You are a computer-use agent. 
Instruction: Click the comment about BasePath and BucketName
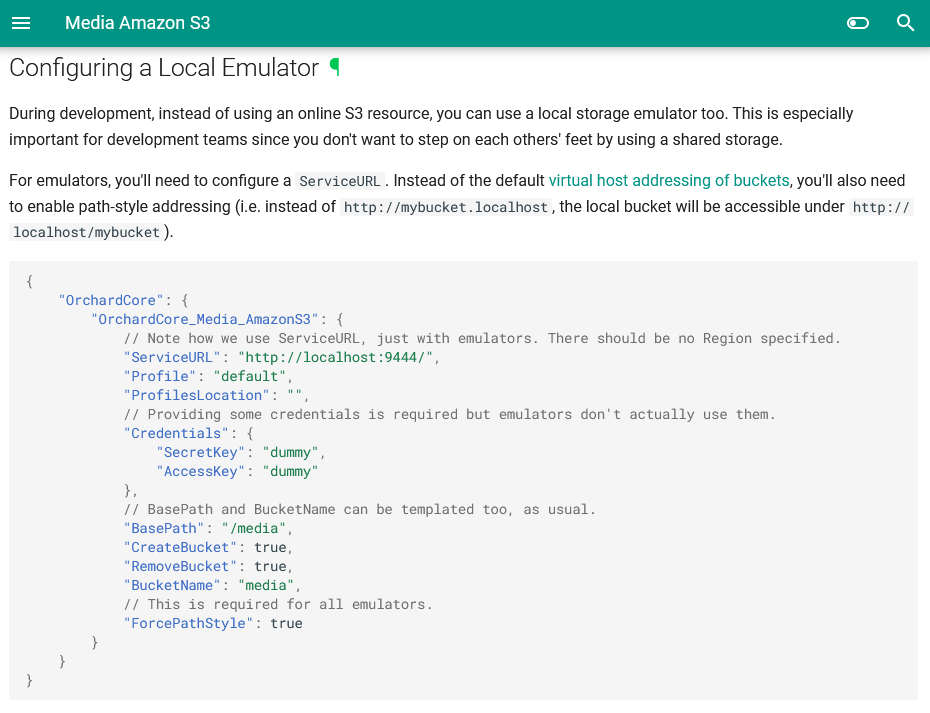[359, 509]
